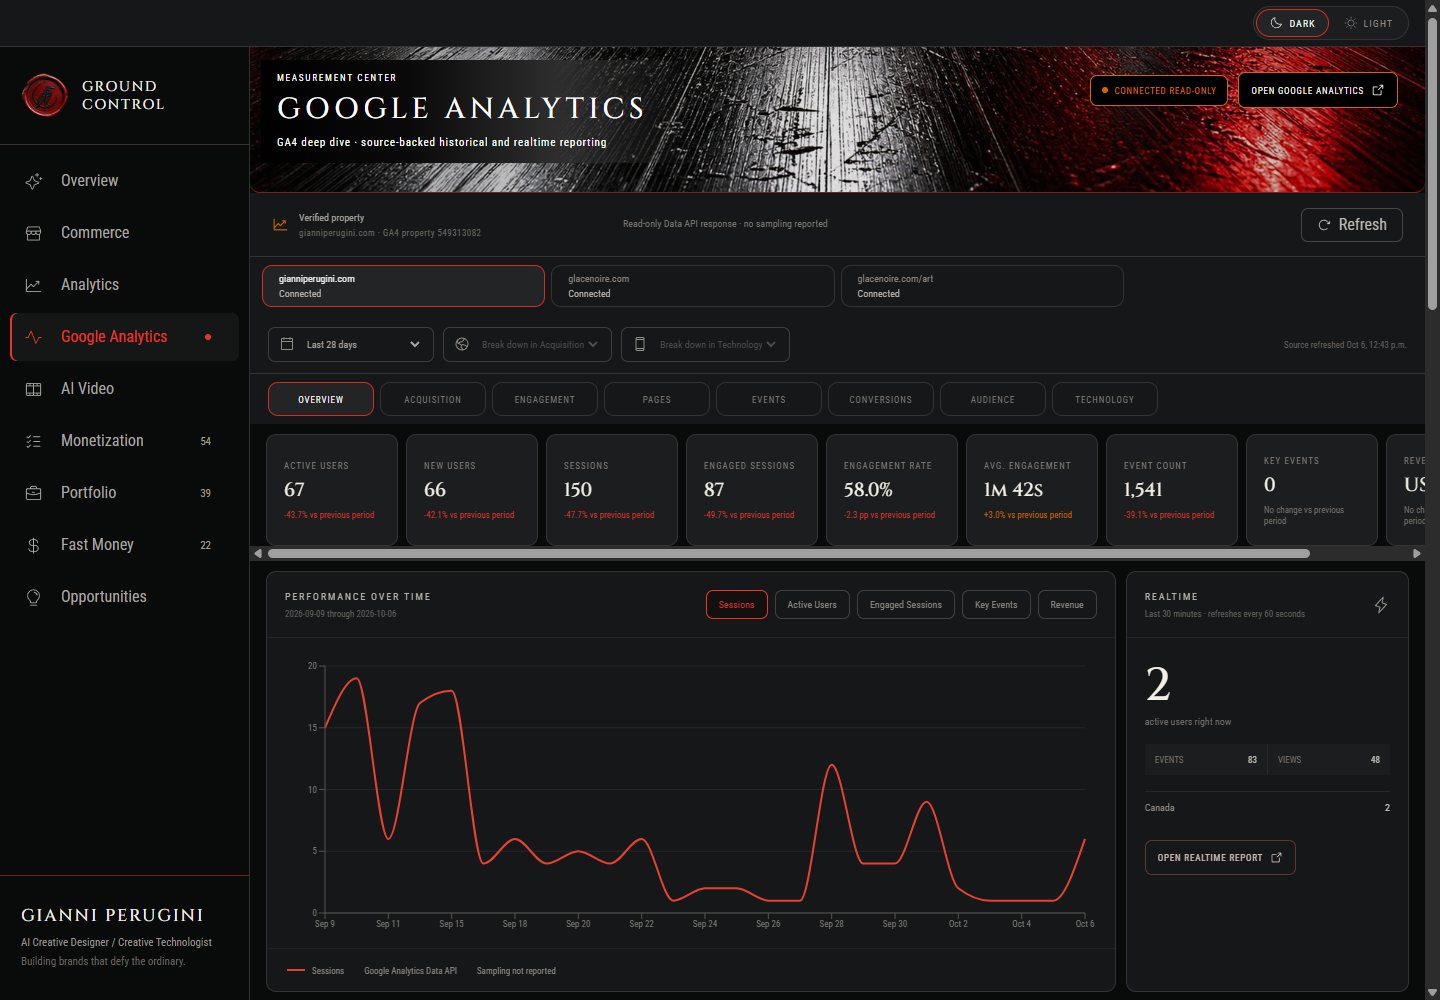Click external link icon on Open Google Analytics
This screenshot has width=1440, height=1000.
point(1377,90)
